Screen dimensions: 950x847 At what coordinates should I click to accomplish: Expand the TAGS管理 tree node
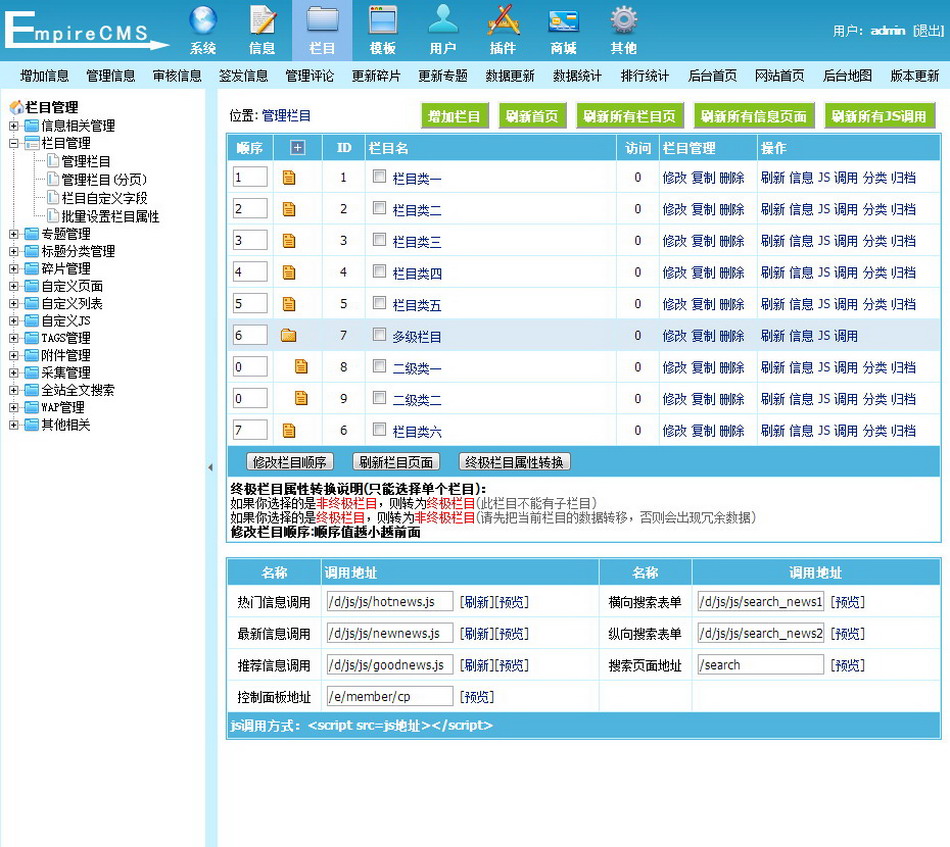click(x=14, y=338)
